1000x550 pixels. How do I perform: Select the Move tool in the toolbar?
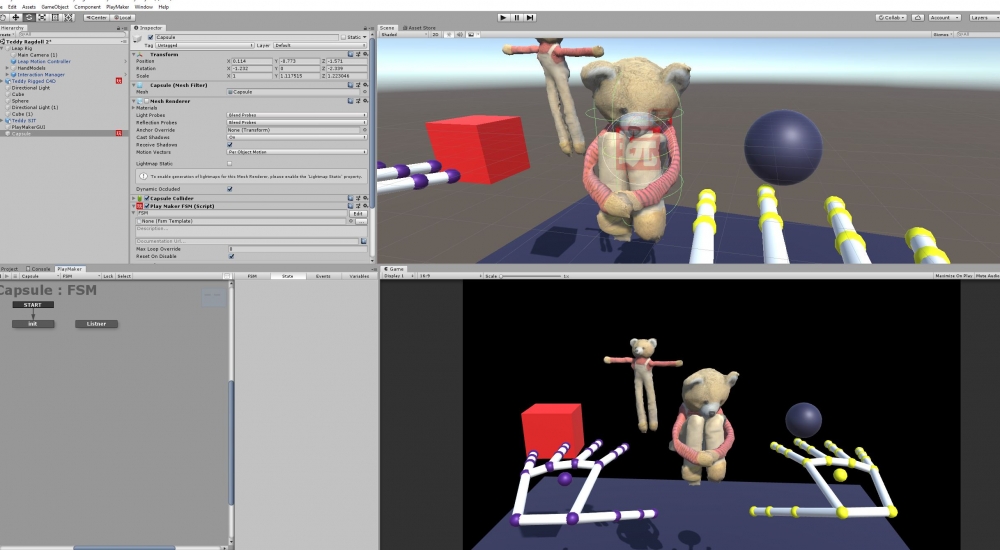17,17
